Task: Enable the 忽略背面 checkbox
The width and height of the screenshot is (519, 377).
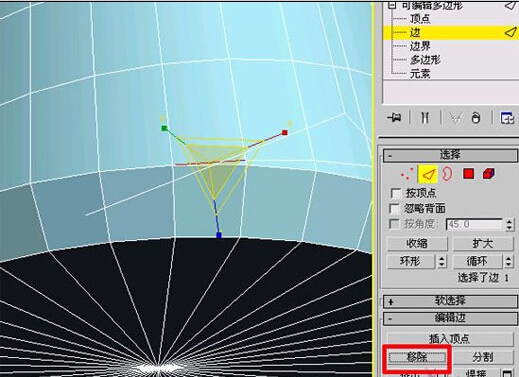Action: (395, 209)
